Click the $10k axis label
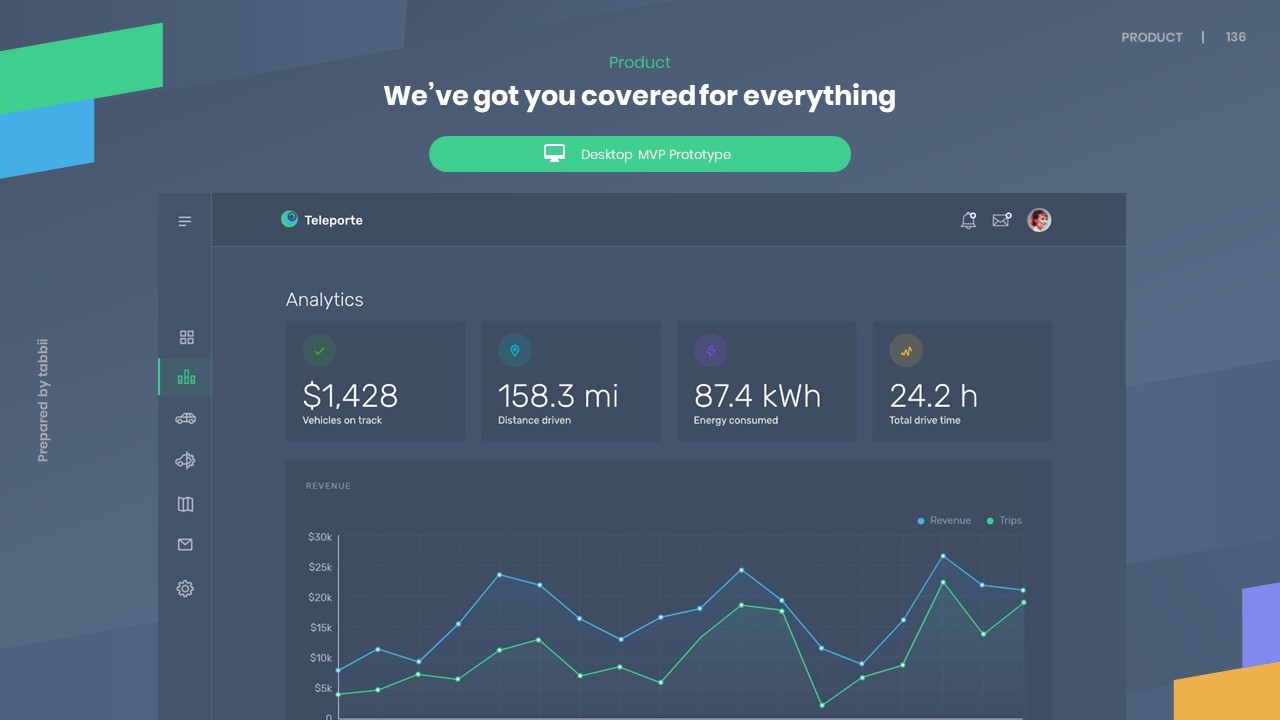Viewport: 1280px width, 720px height. [x=320, y=658]
